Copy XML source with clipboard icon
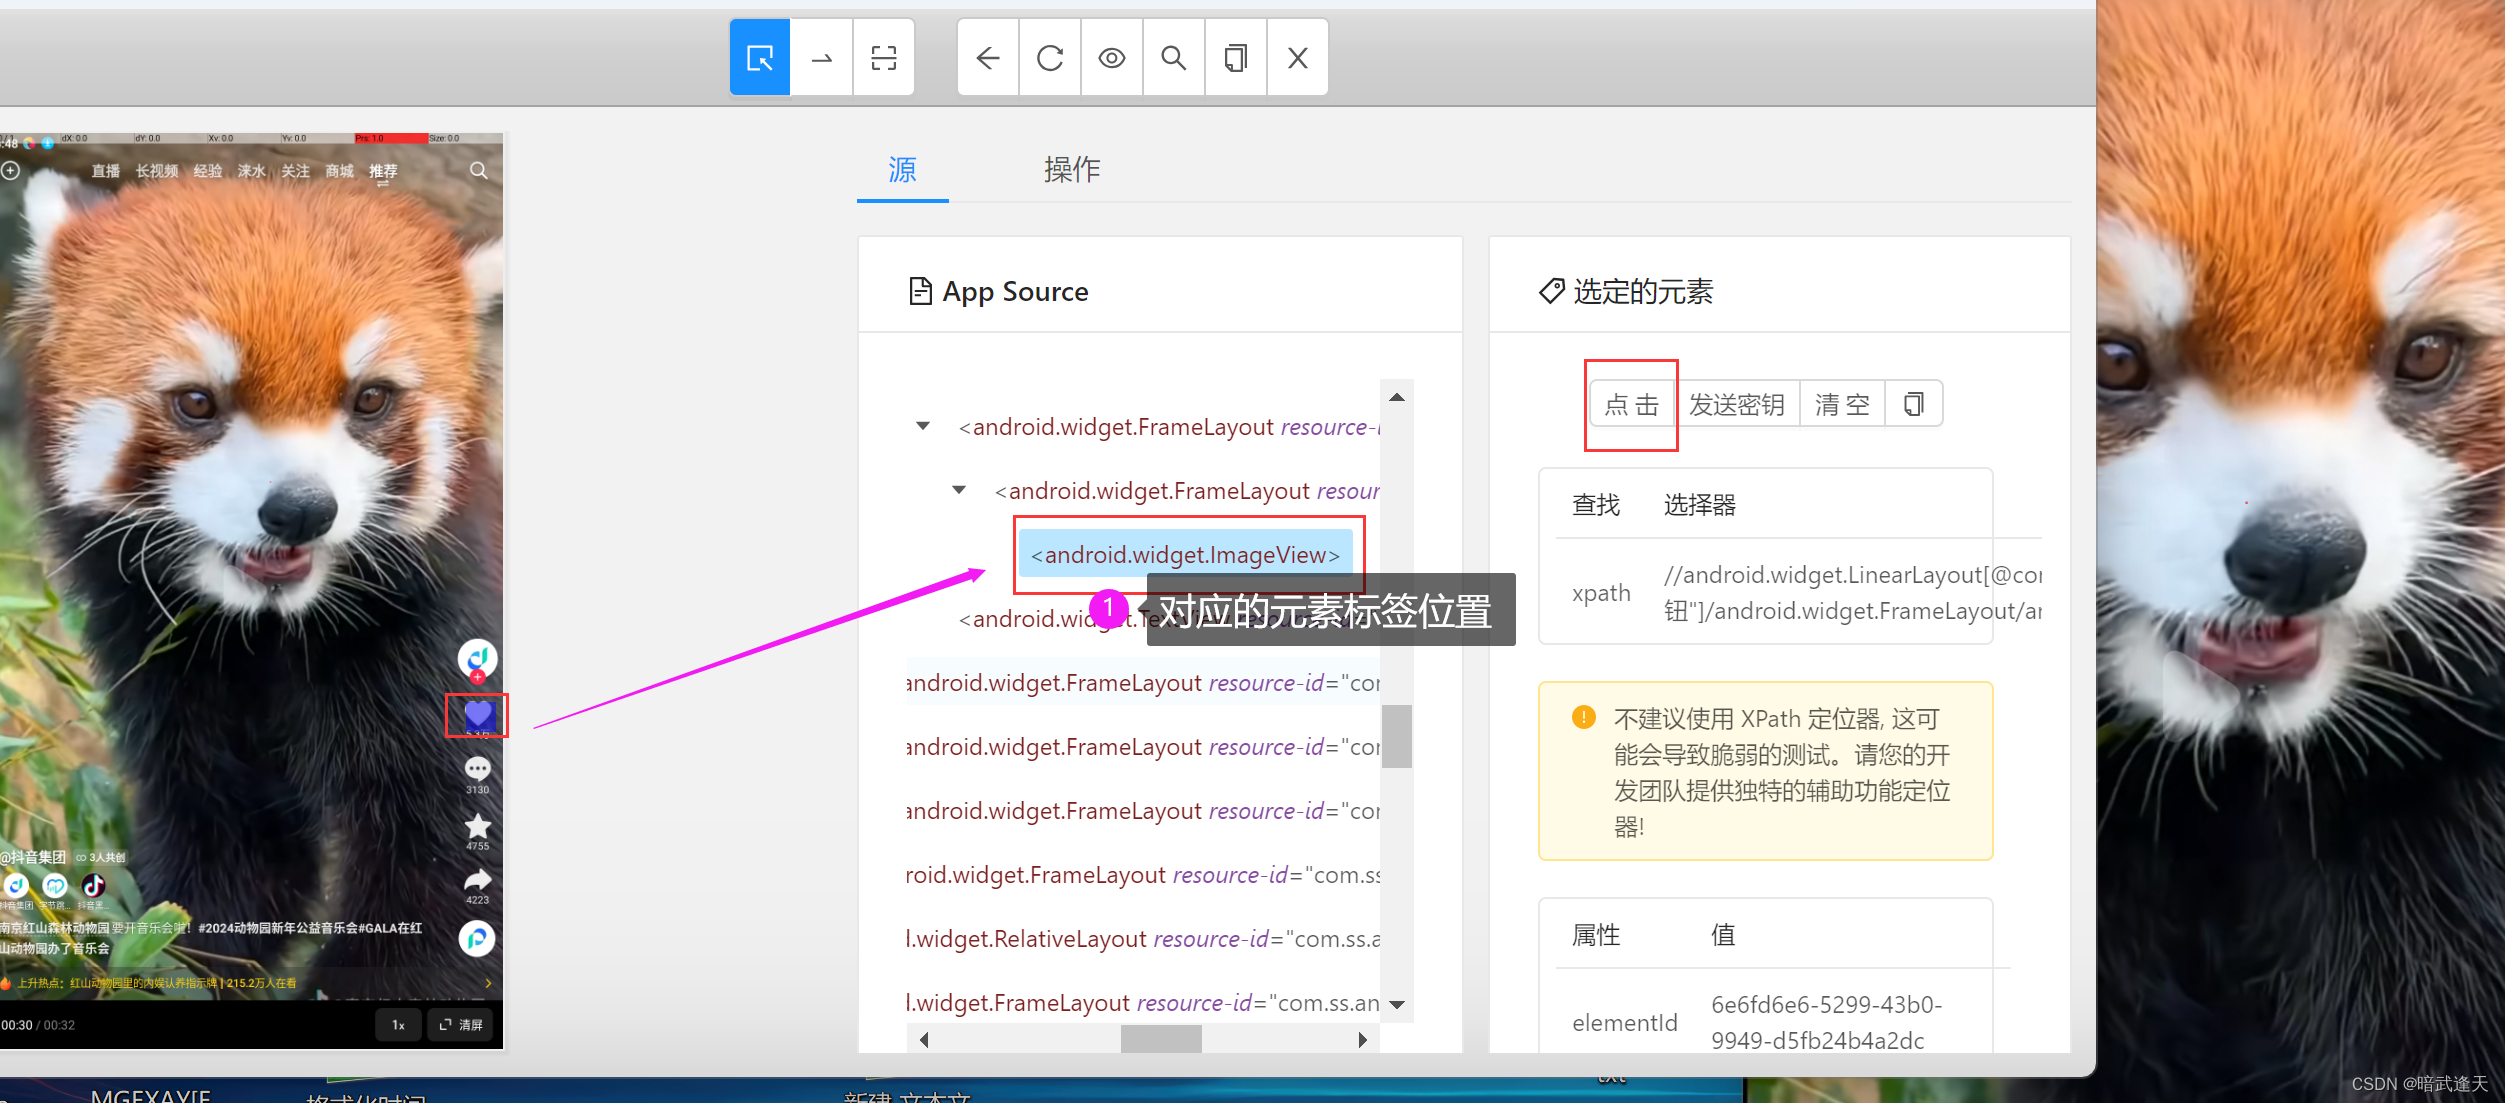This screenshot has height=1103, width=2505. click(1236, 58)
